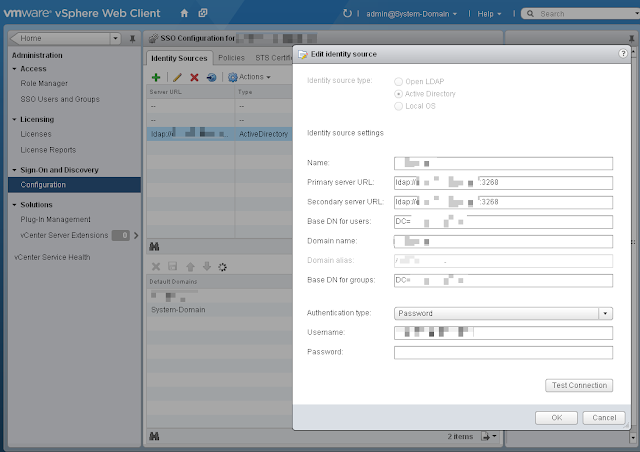Click binoculars find icon above default domains
This screenshot has height=452, width=640.
click(x=154, y=247)
